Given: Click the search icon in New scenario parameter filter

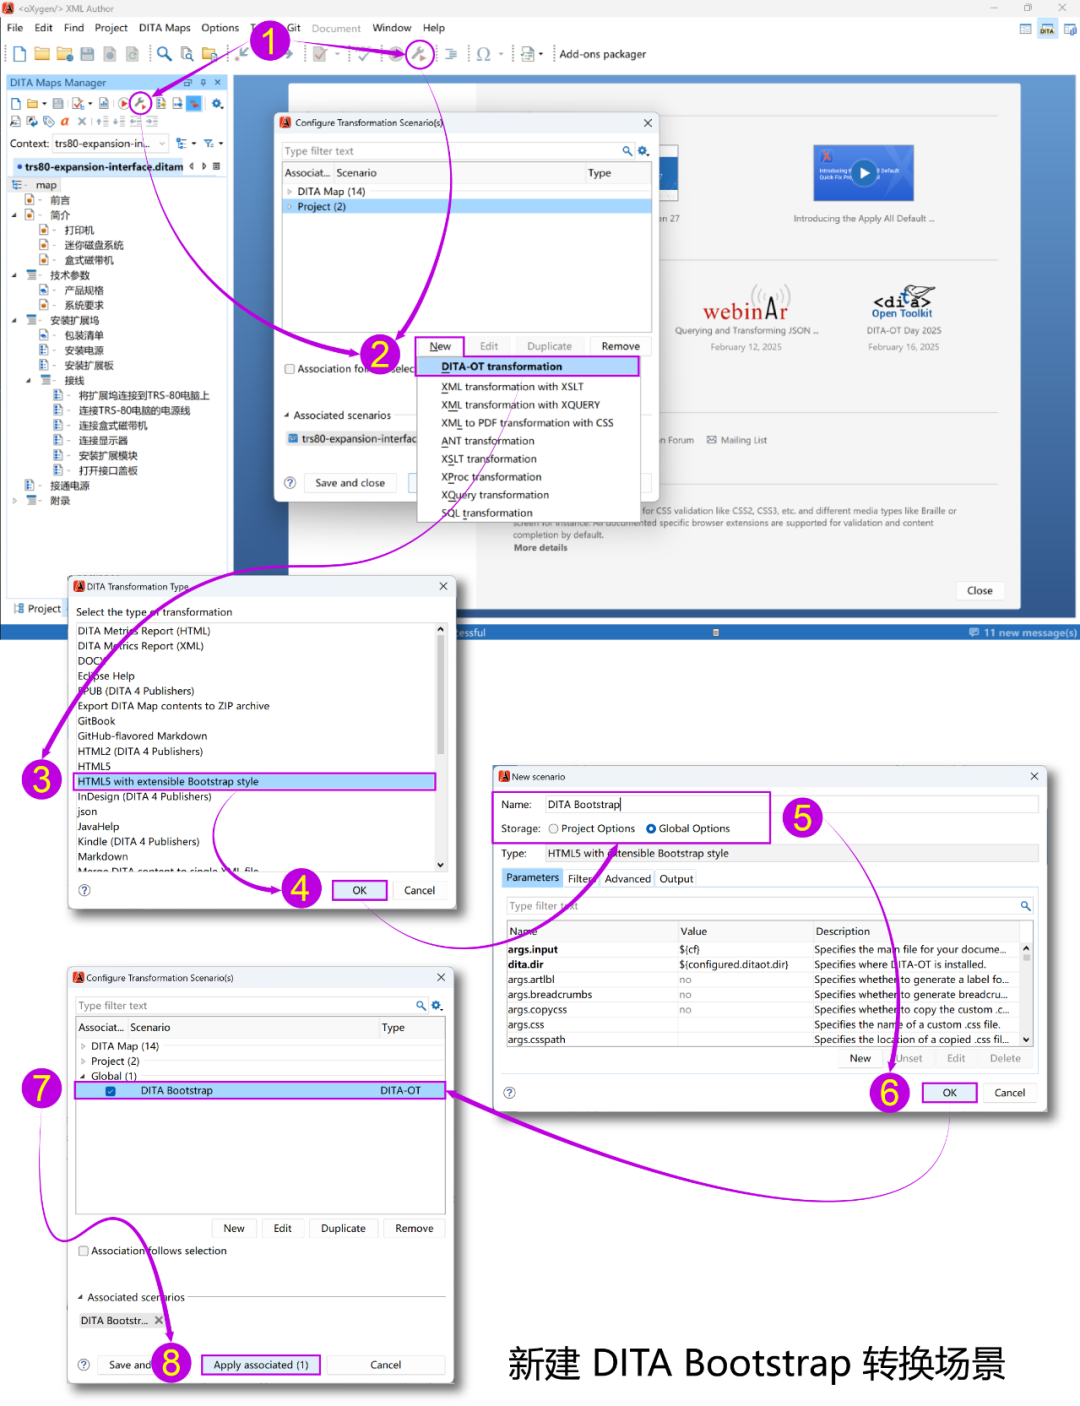Looking at the screenshot, I should [x=1025, y=906].
